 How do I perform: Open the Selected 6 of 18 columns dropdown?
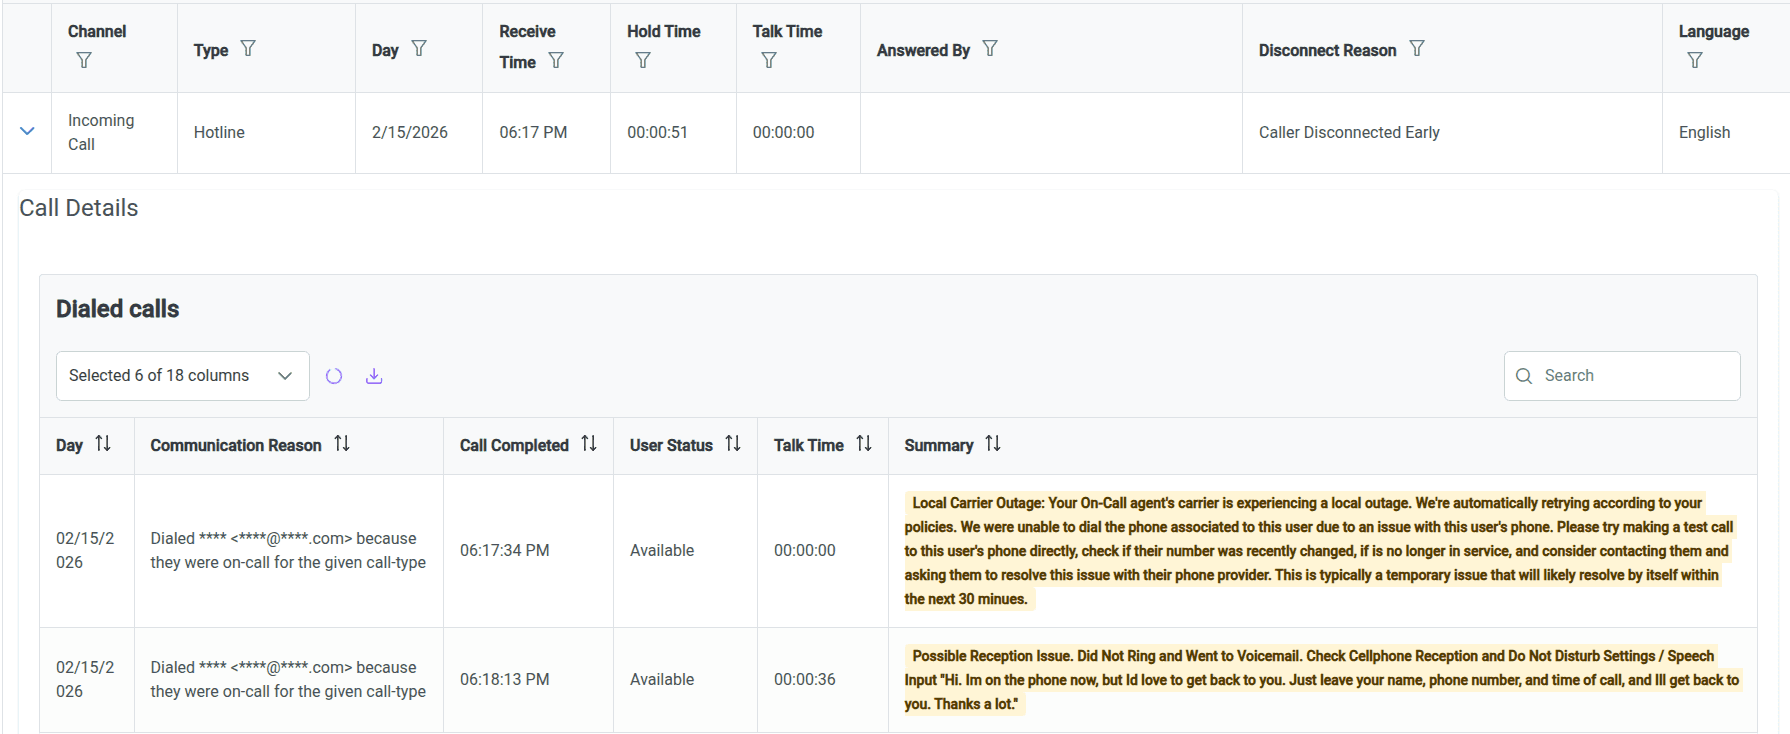coord(182,376)
